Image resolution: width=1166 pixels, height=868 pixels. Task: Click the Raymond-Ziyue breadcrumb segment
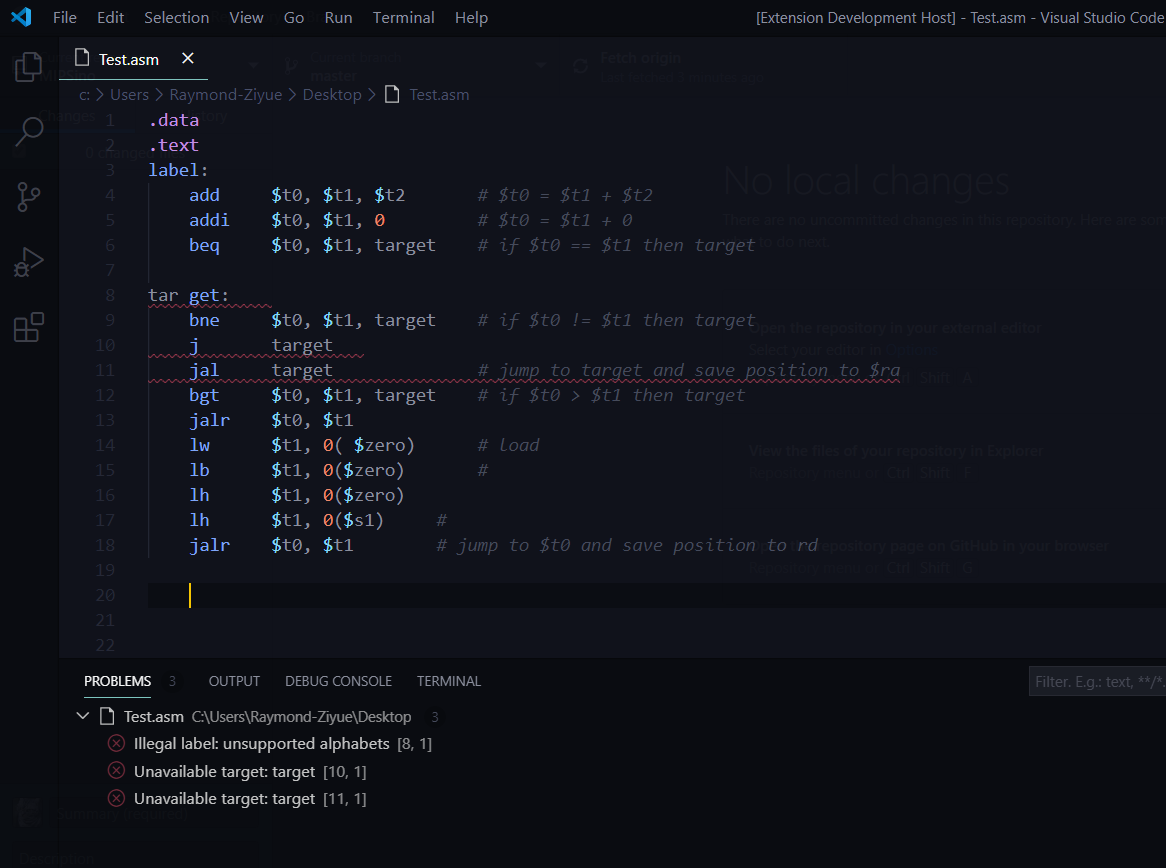(226, 94)
